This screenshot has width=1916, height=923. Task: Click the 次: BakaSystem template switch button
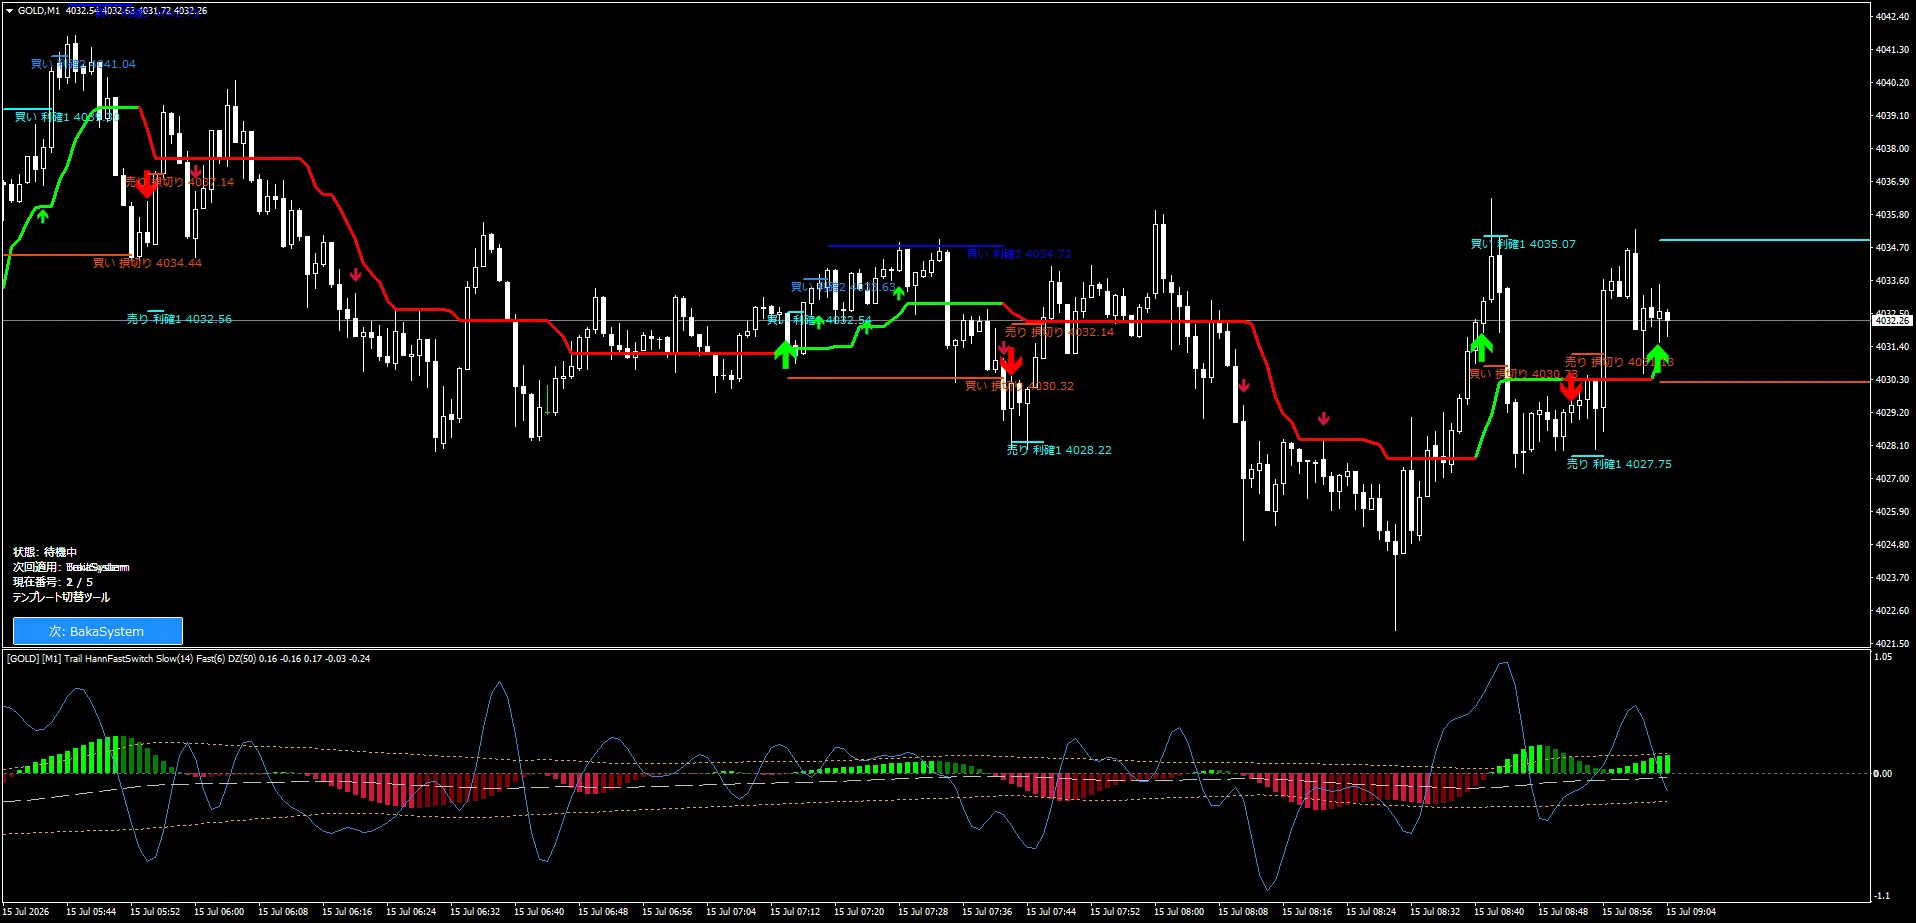97,631
